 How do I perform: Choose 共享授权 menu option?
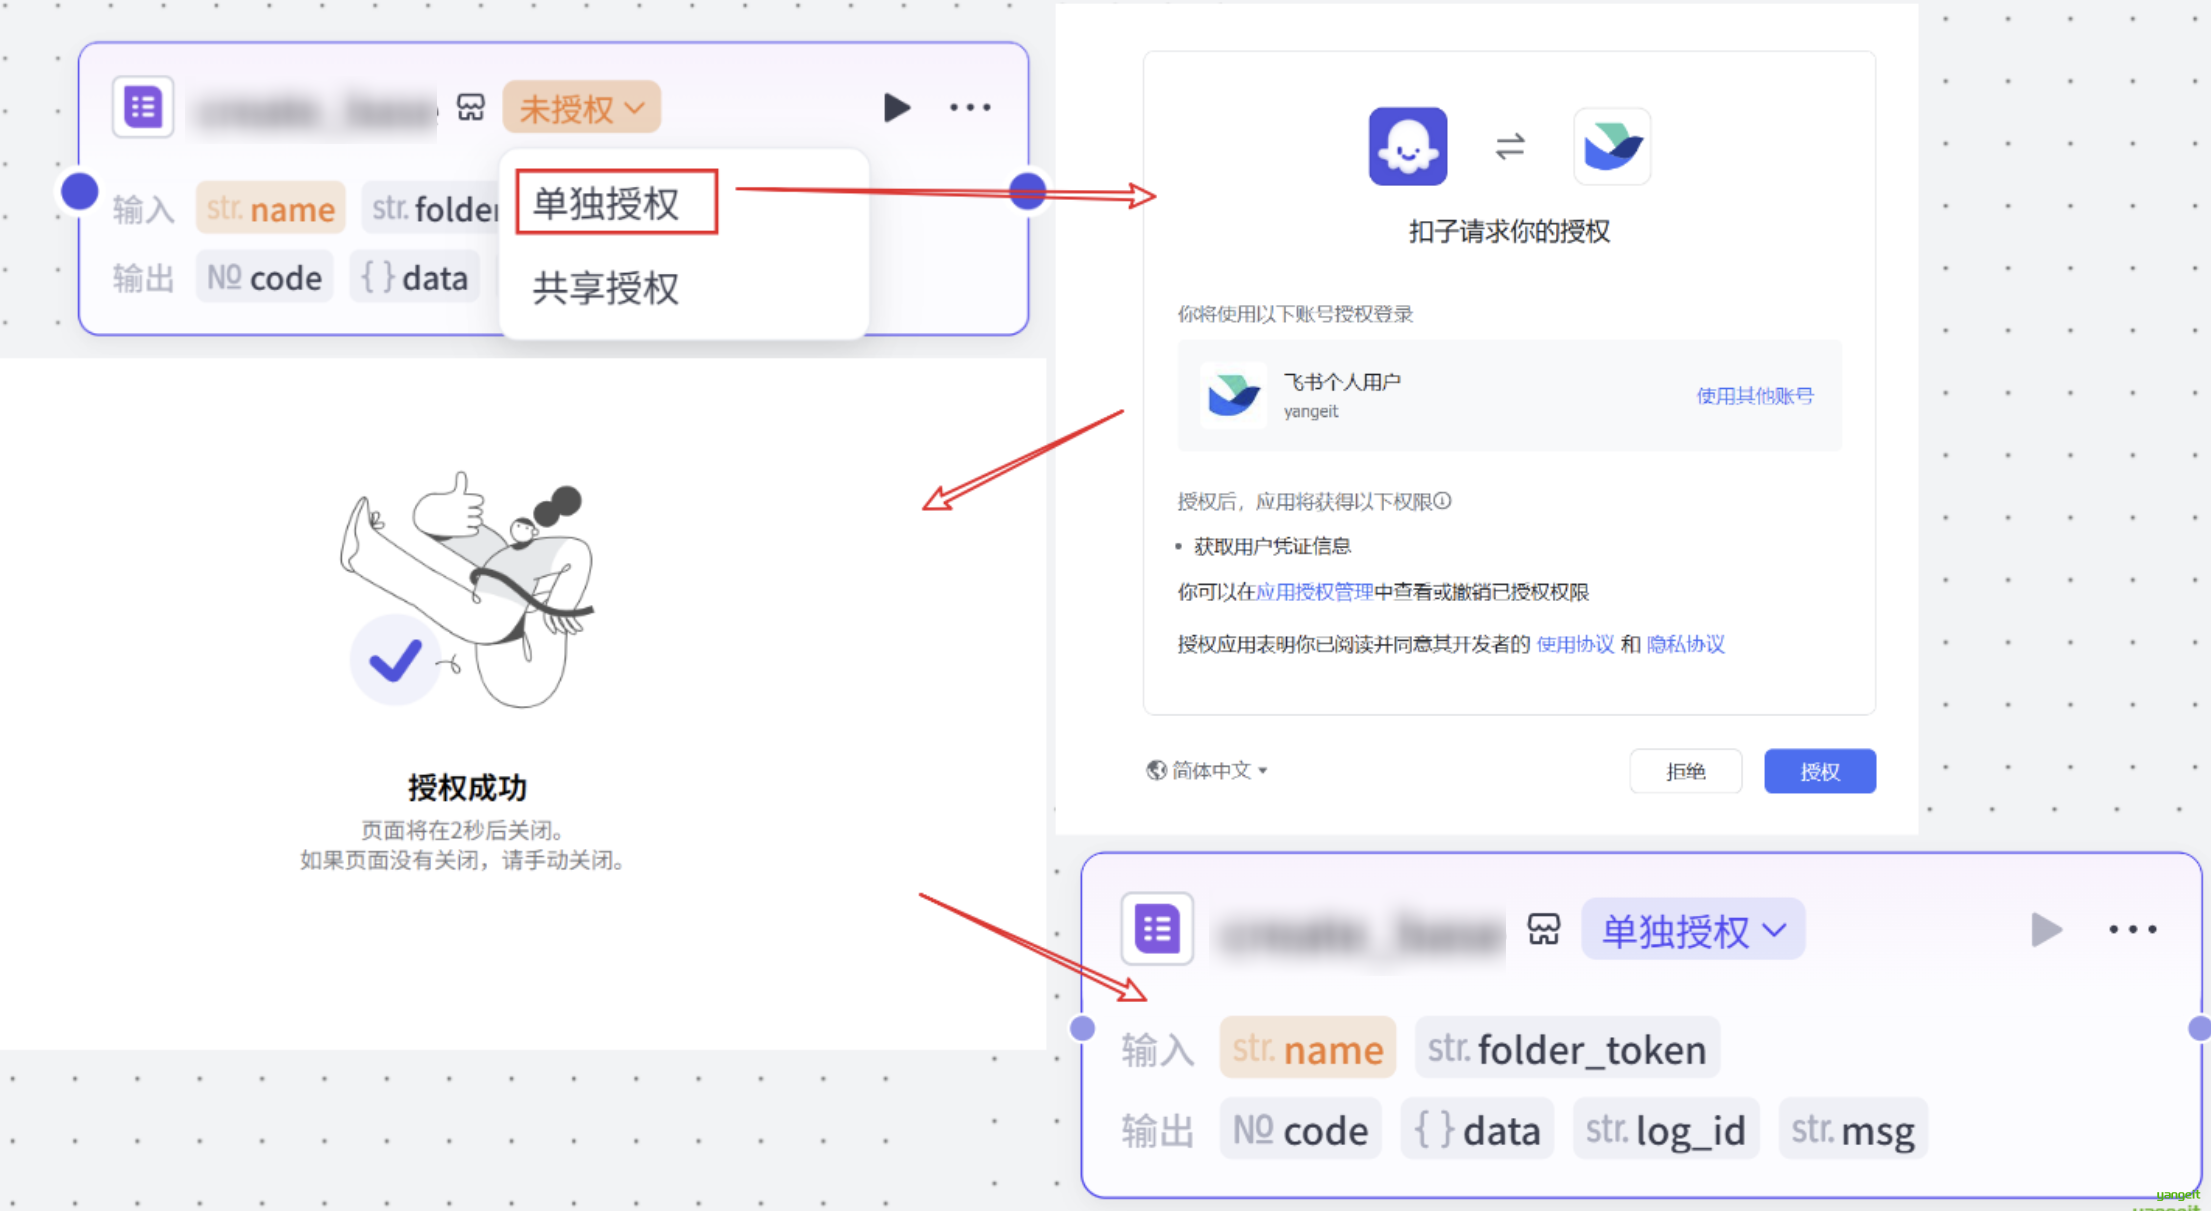point(606,288)
